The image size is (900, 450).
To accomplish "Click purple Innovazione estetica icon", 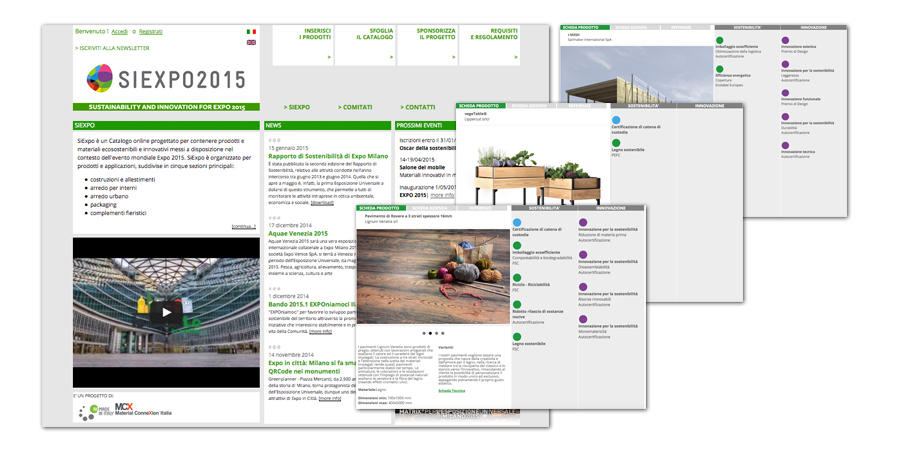I will (785, 40).
